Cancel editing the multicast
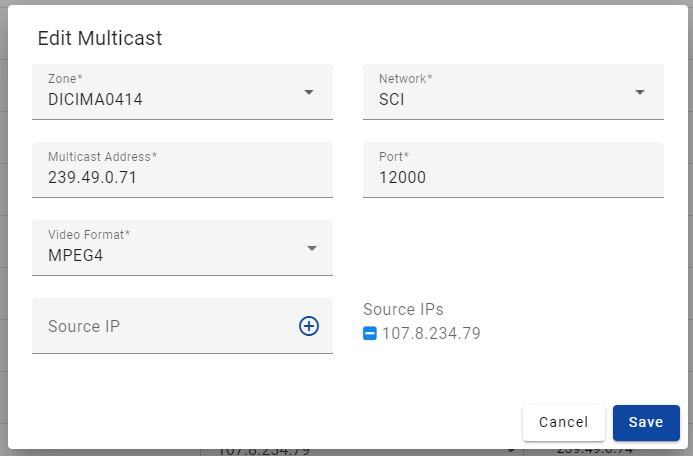This screenshot has width=693, height=456. click(564, 422)
